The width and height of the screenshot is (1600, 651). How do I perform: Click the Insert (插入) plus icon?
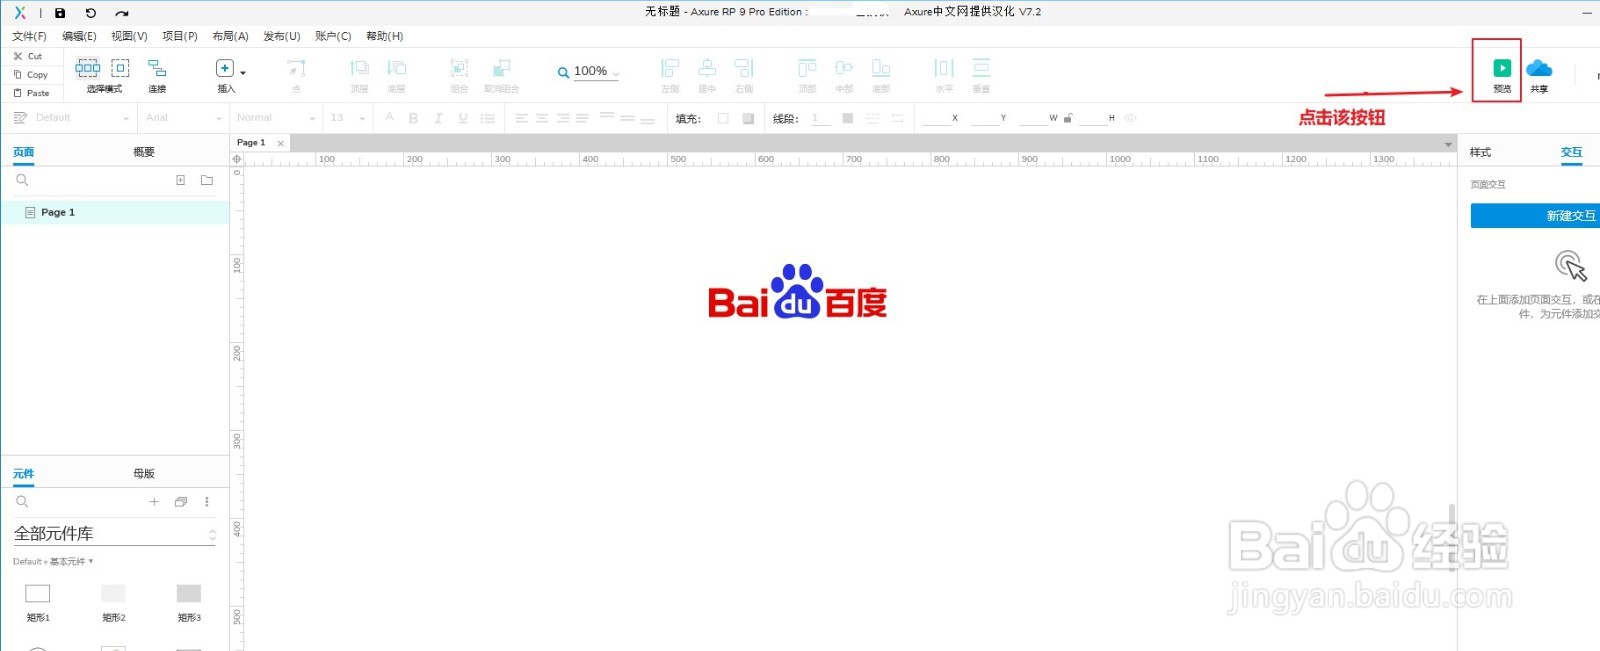tap(225, 68)
